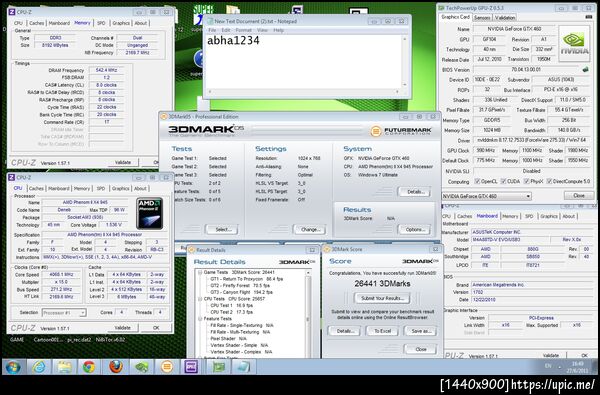Open SPD tab in CPU-Z Memory window
600x395 pixels.
(x=101, y=23)
